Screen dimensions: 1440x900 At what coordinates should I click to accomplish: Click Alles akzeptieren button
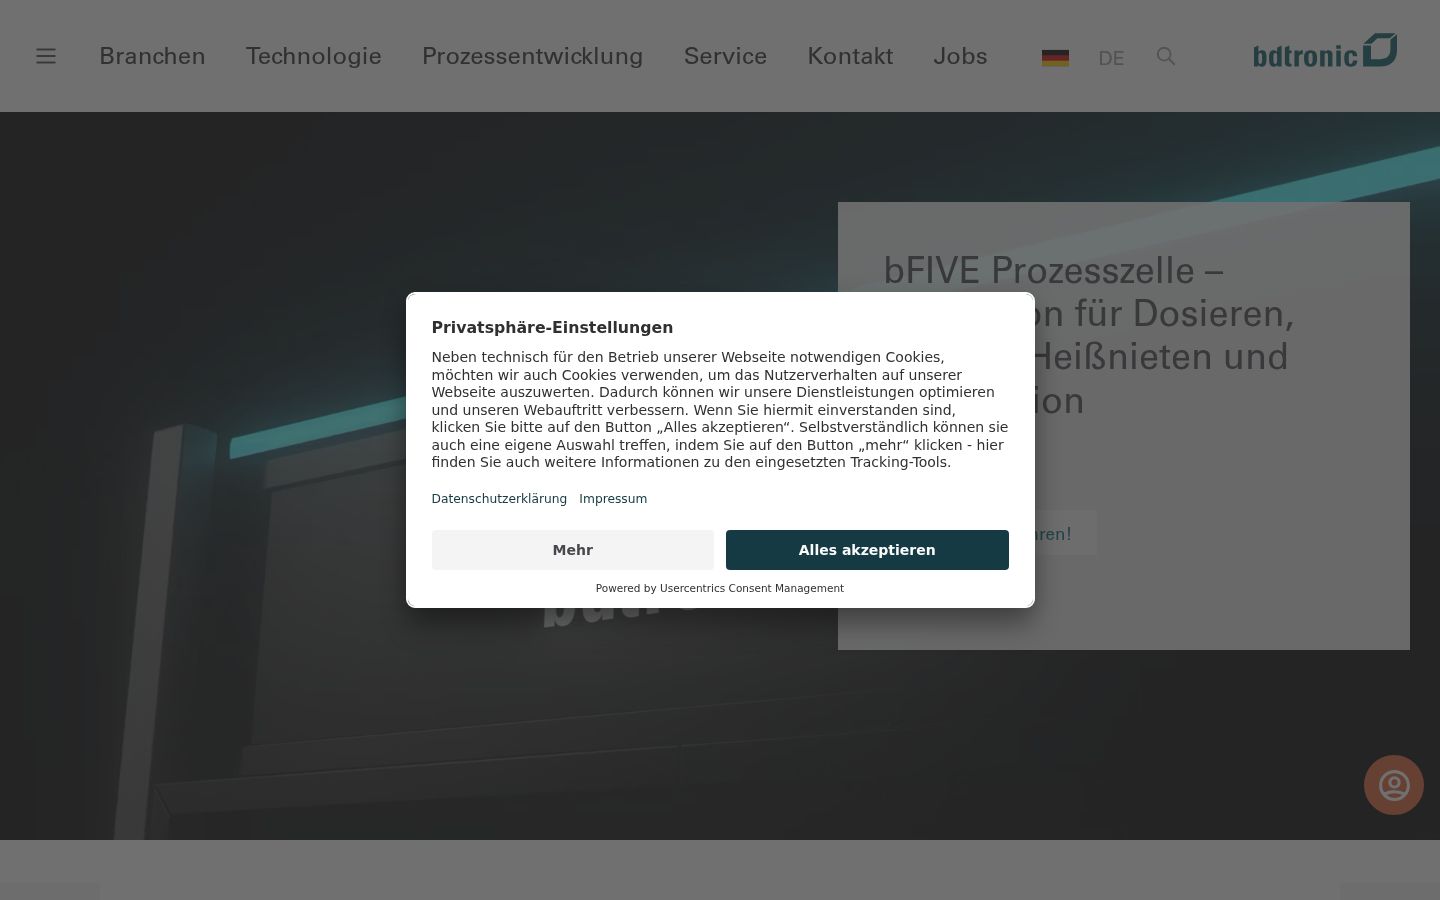[x=867, y=550]
